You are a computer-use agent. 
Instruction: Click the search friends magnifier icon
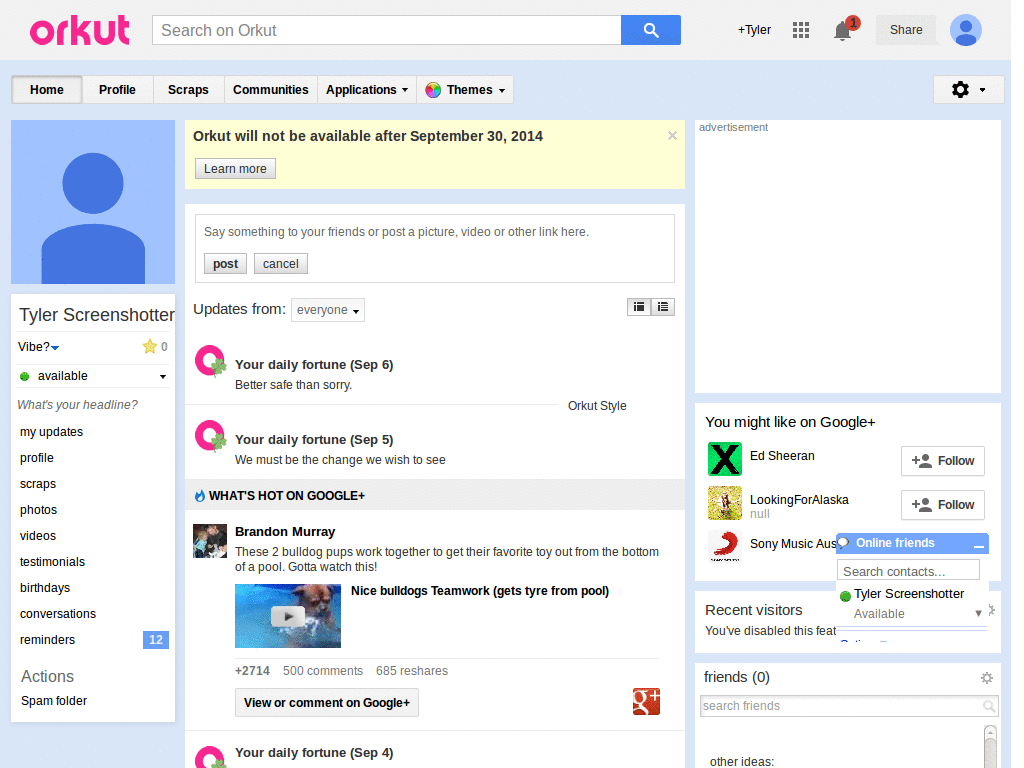coord(989,706)
